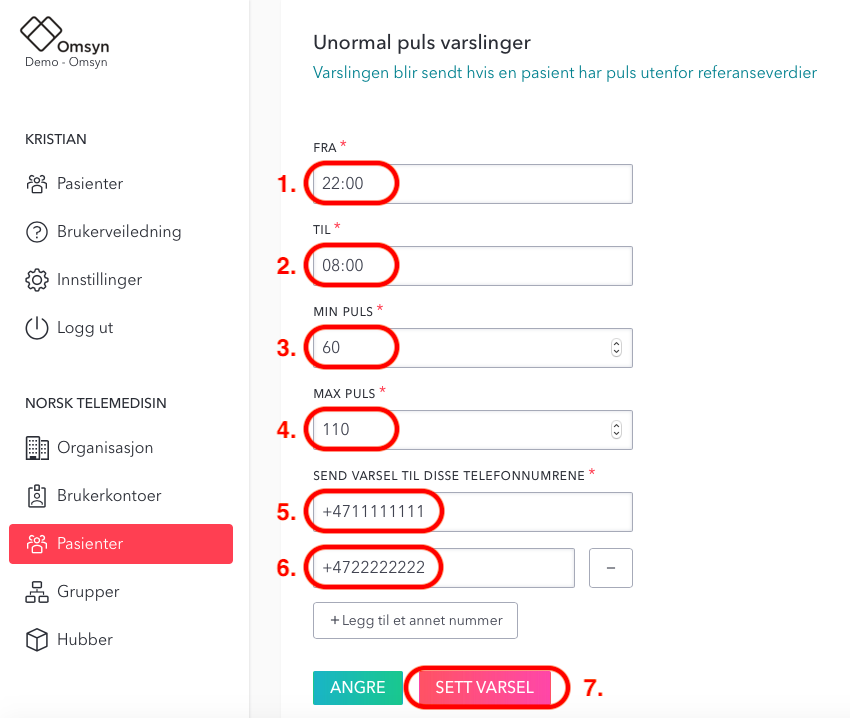
Task: Click Legg til et annet nummer
Action: coord(415,620)
